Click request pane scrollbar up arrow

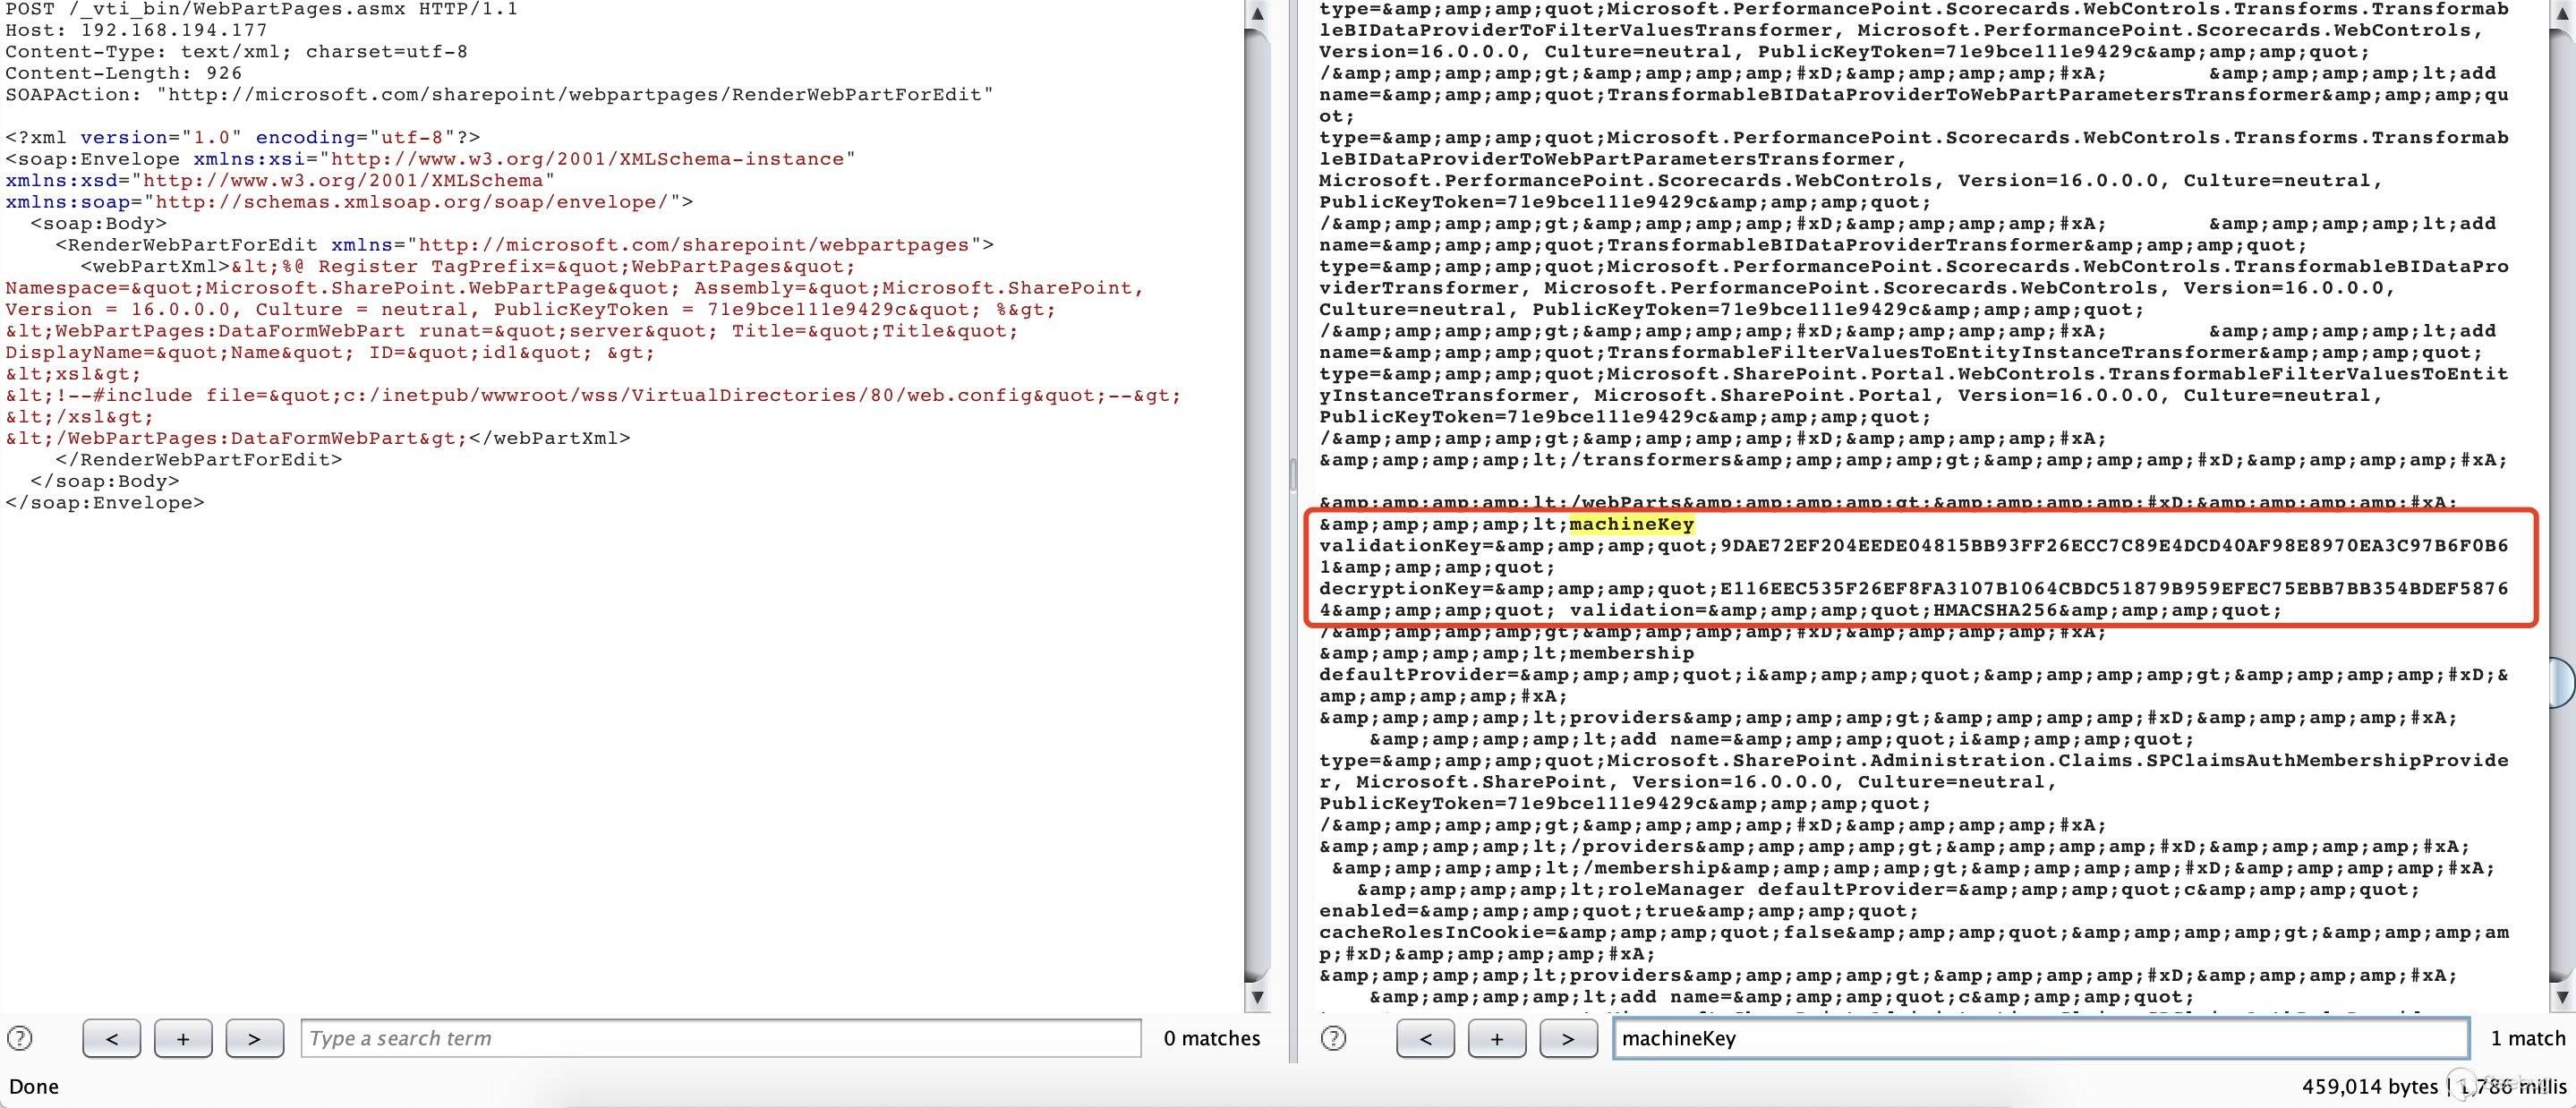pos(1257,14)
